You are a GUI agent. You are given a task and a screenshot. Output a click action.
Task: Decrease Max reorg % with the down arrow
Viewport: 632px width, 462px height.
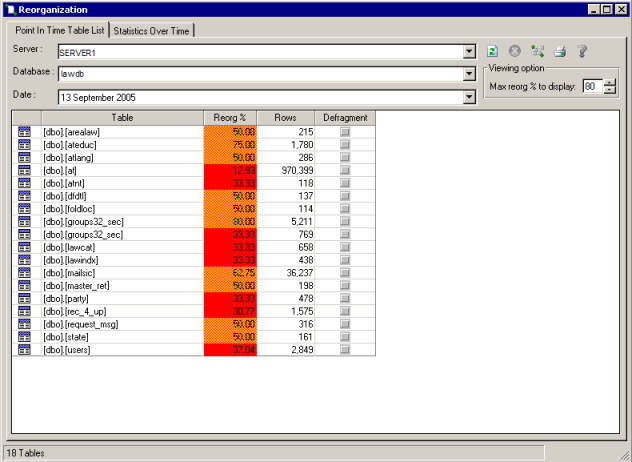click(x=610, y=90)
